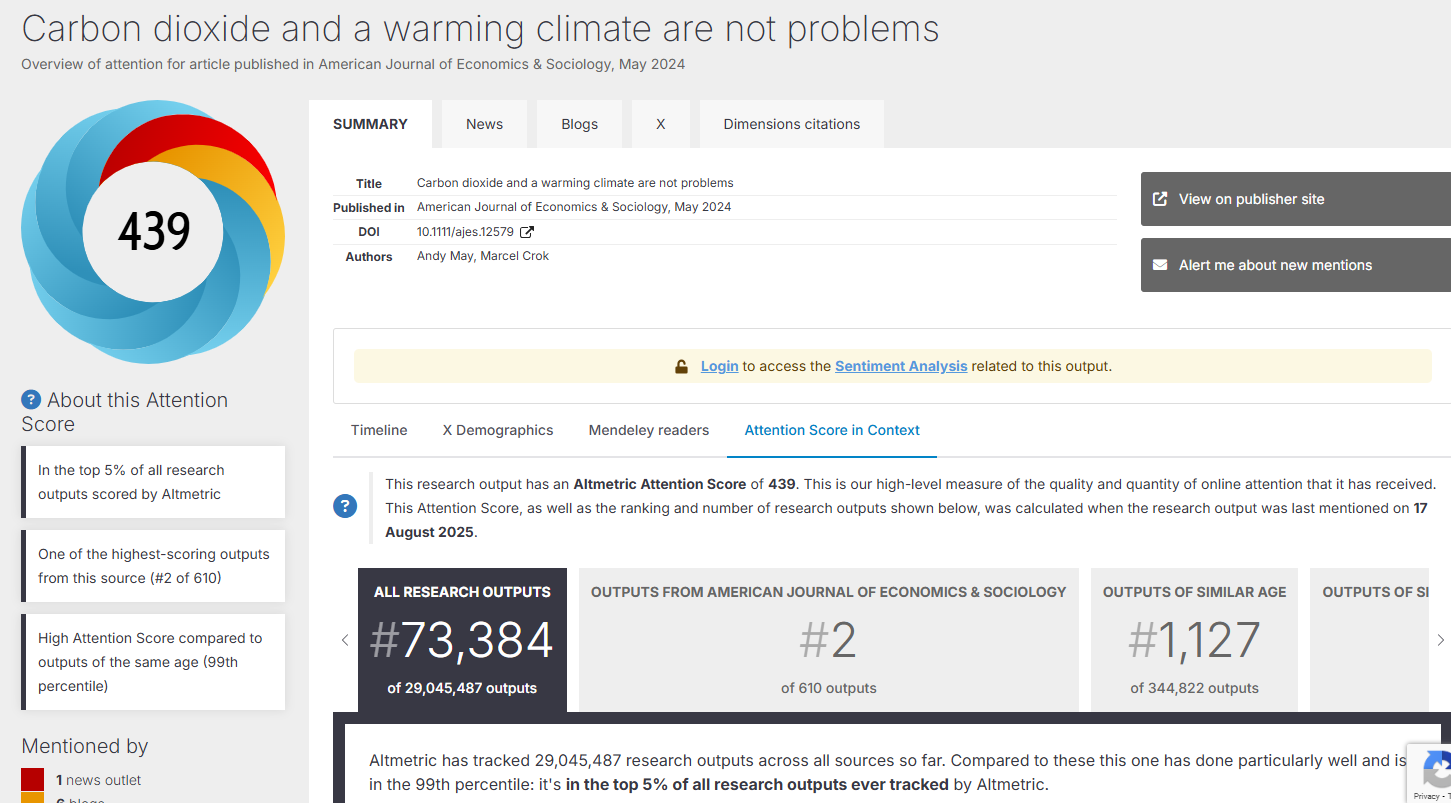The height and width of the screenshot is (803, 1451).
Task: Open the News tab
Action: point(484,124)
